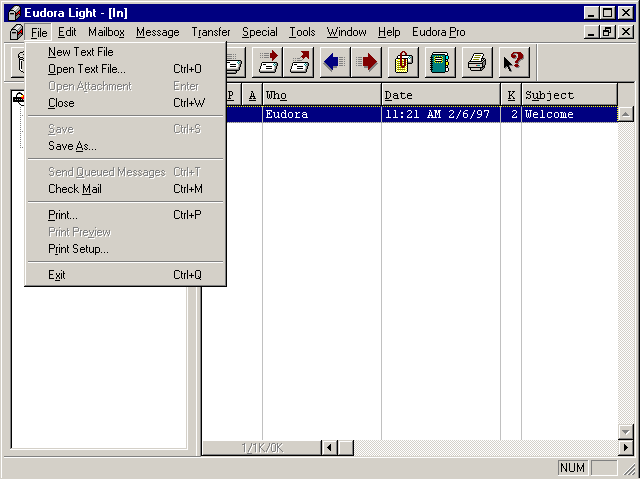Activate Context Help question-mark cursor icon

pos(514,62)
